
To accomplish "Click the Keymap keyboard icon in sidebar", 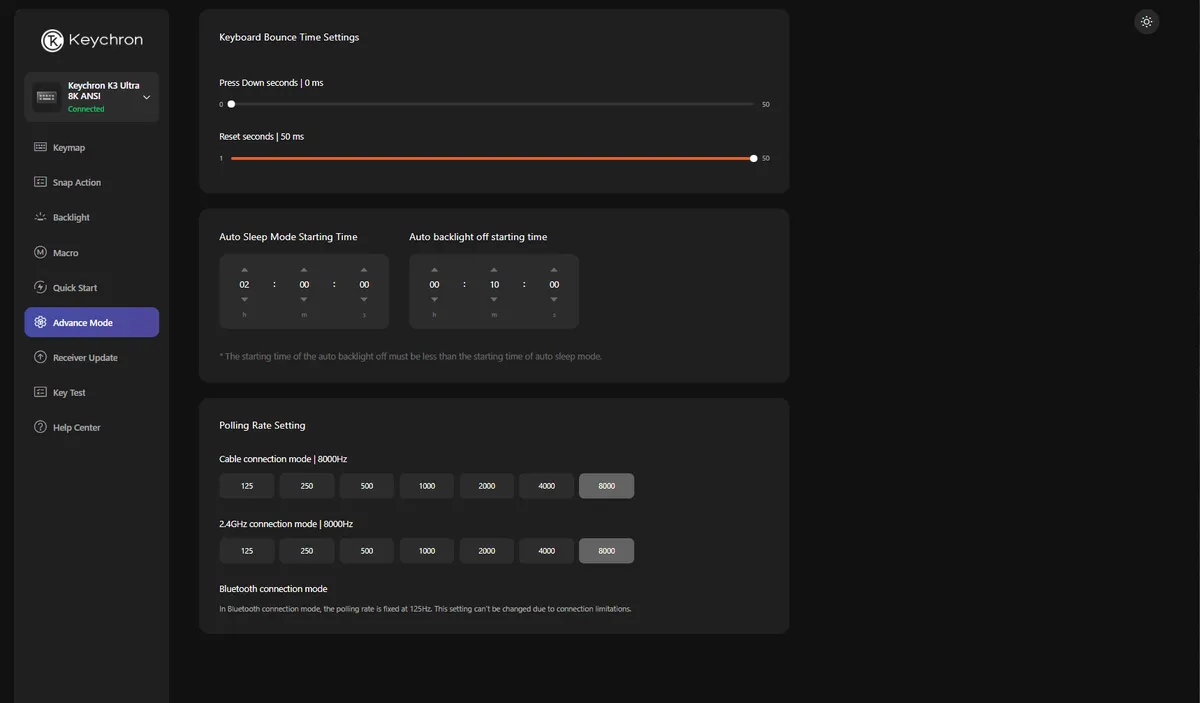I will [x=40, y=147].
